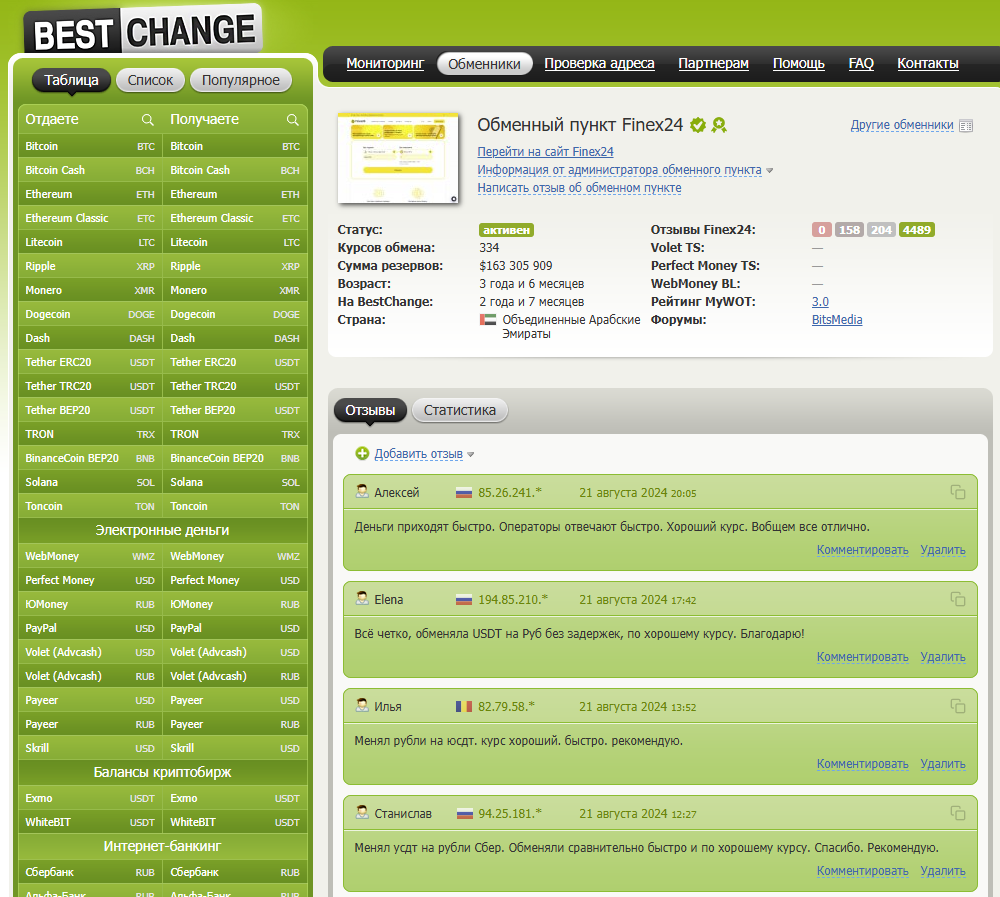Click the award ribbon icon next to Finex24

pyautogui.click(x=719, y=125)
